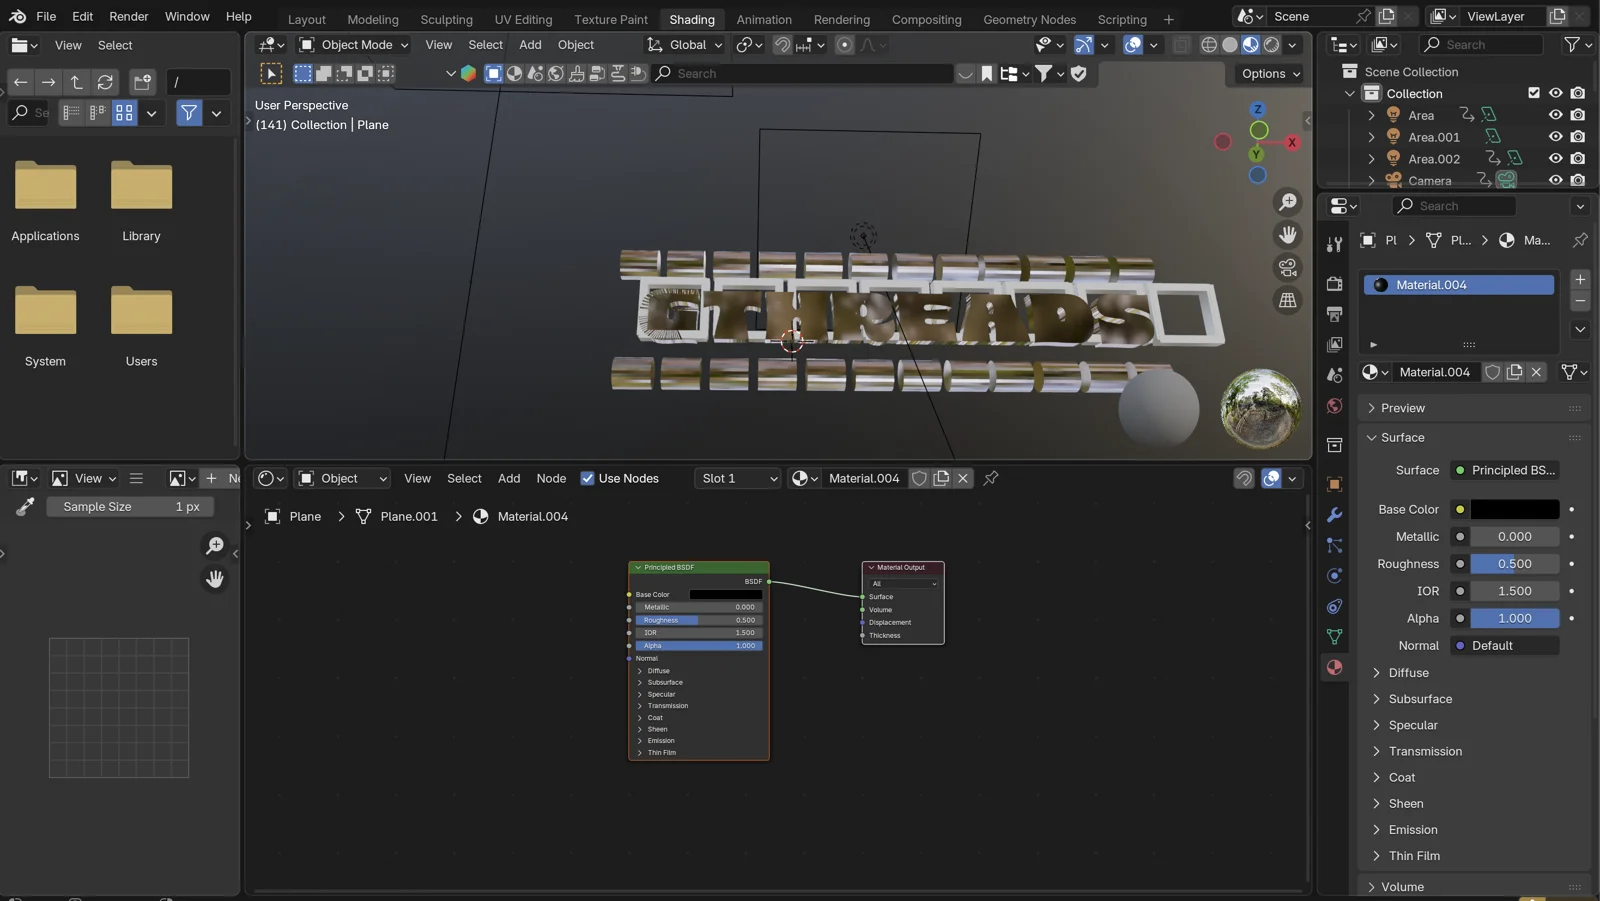
Task: Enable fake user for Material.004 in properties
Action: coord(1492,372)
